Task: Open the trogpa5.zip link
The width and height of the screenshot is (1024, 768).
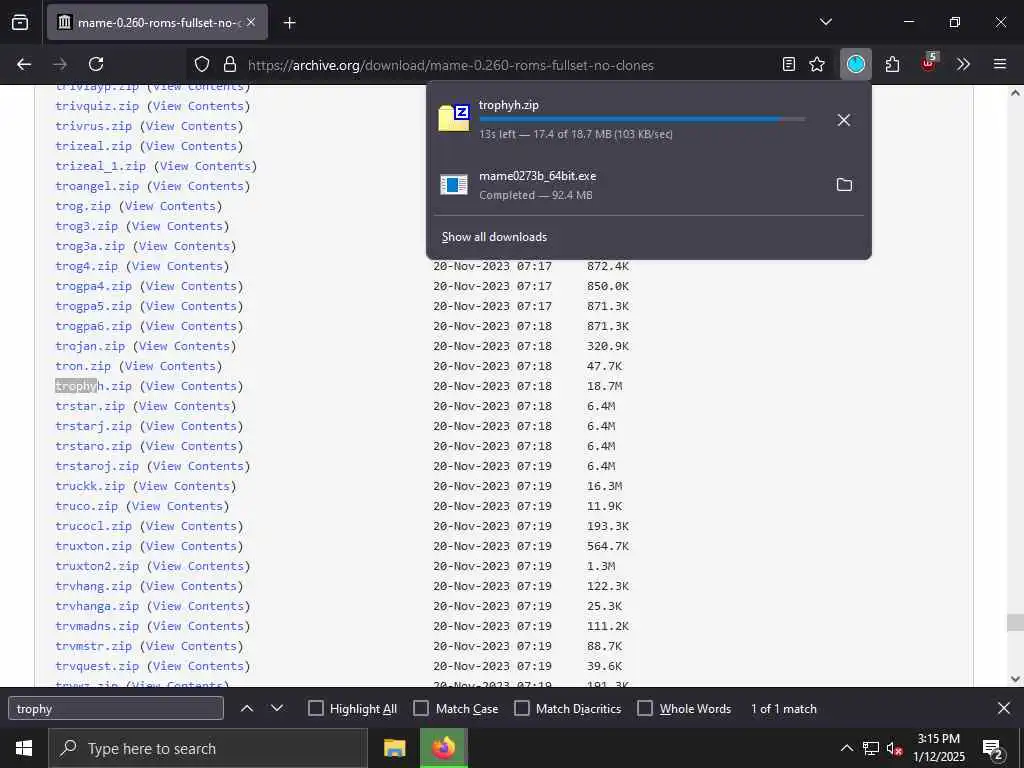Action: 93,306
